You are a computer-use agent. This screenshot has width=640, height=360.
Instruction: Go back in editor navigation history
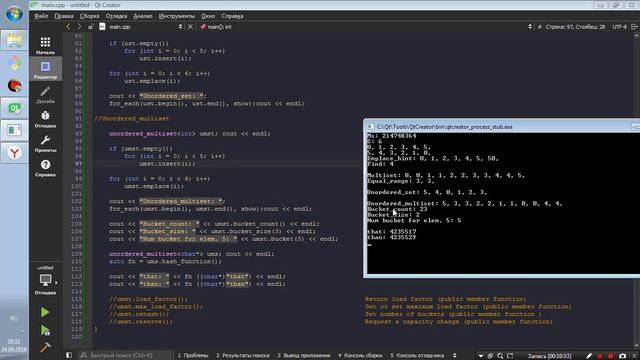[x=68, y=27]
